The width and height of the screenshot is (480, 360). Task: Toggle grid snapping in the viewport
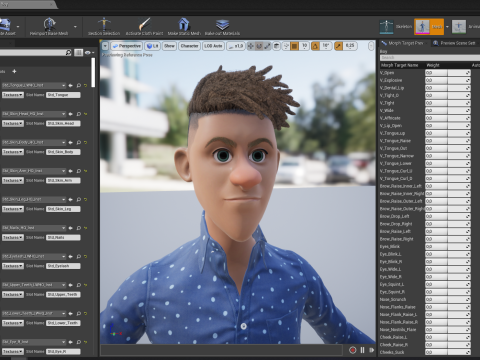(295, 46)
